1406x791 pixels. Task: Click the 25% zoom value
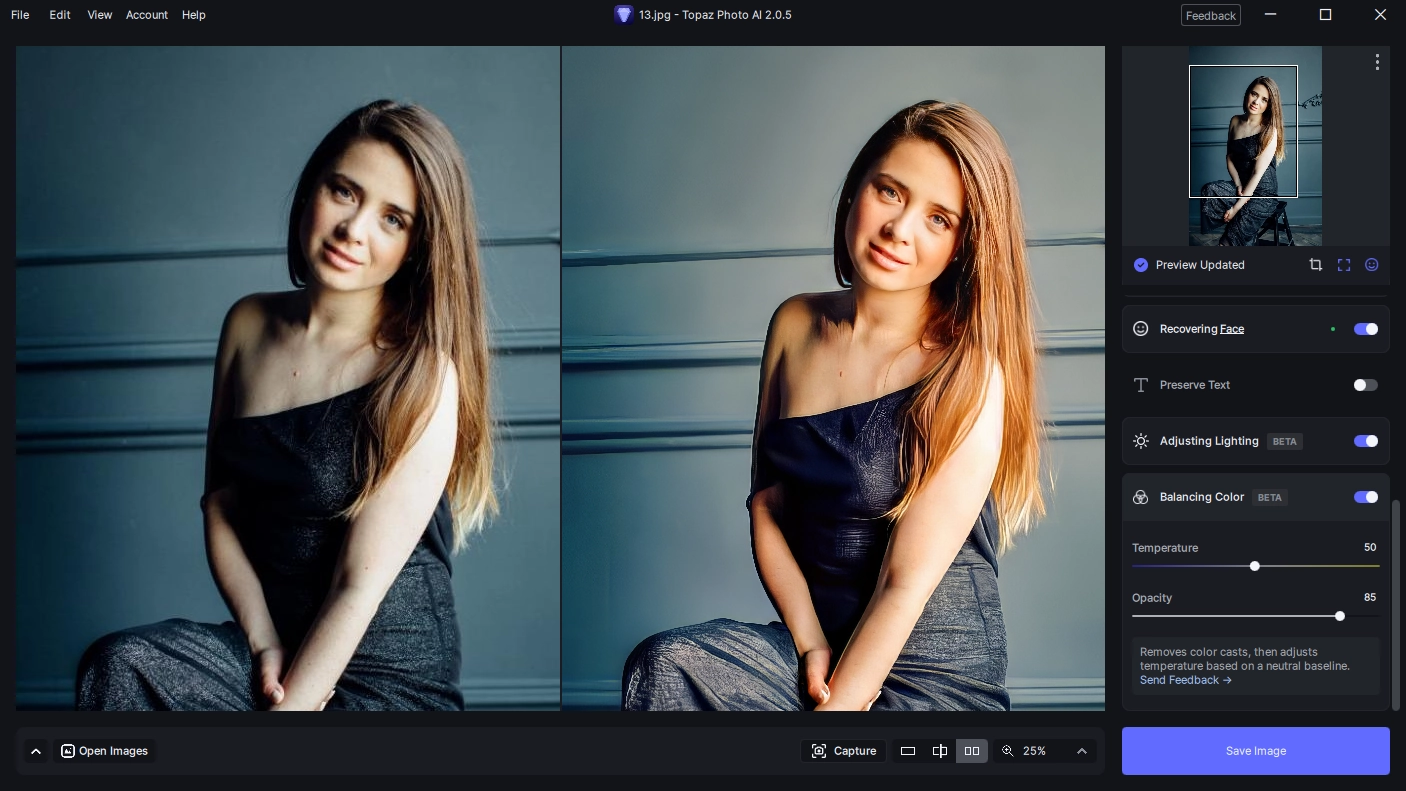point(1034,751)
